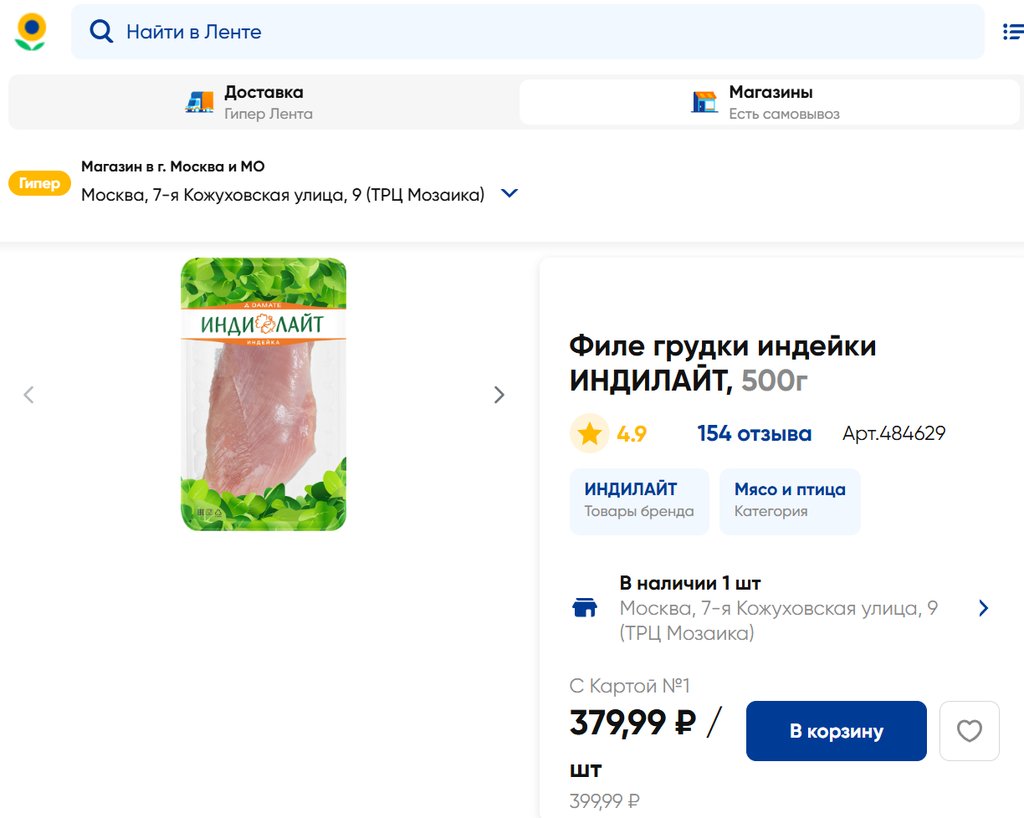Open ИНДИЛАЙТ brand products chip

click(639, 500)
